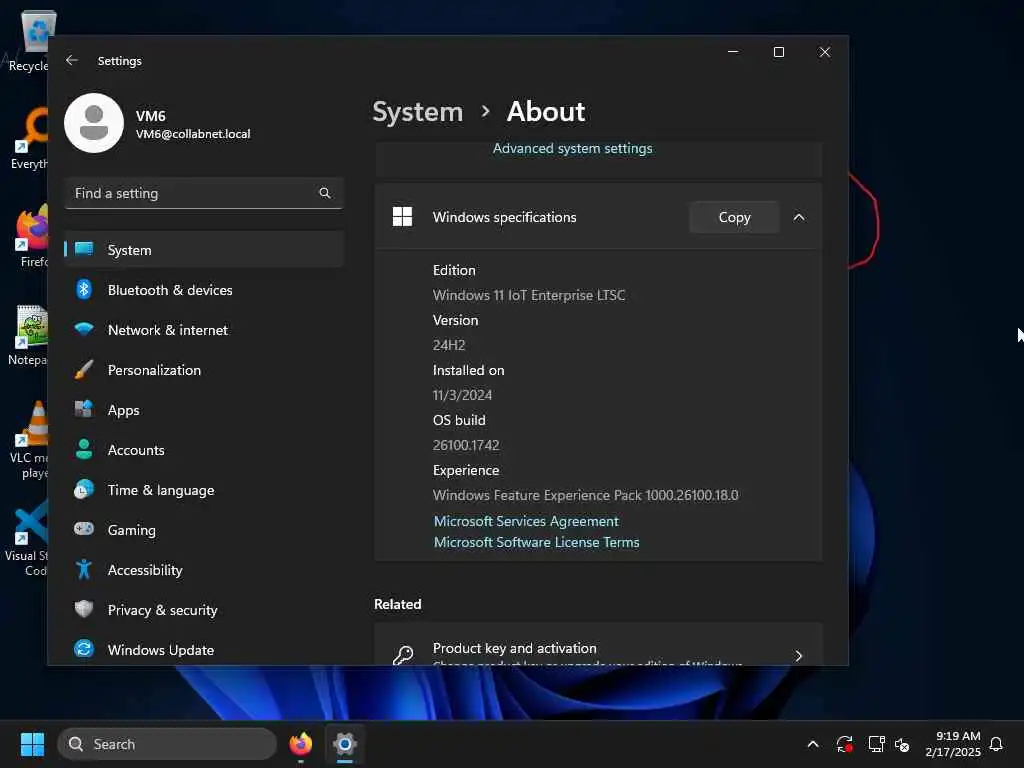Open Windows Update settings

pos(204,650)
